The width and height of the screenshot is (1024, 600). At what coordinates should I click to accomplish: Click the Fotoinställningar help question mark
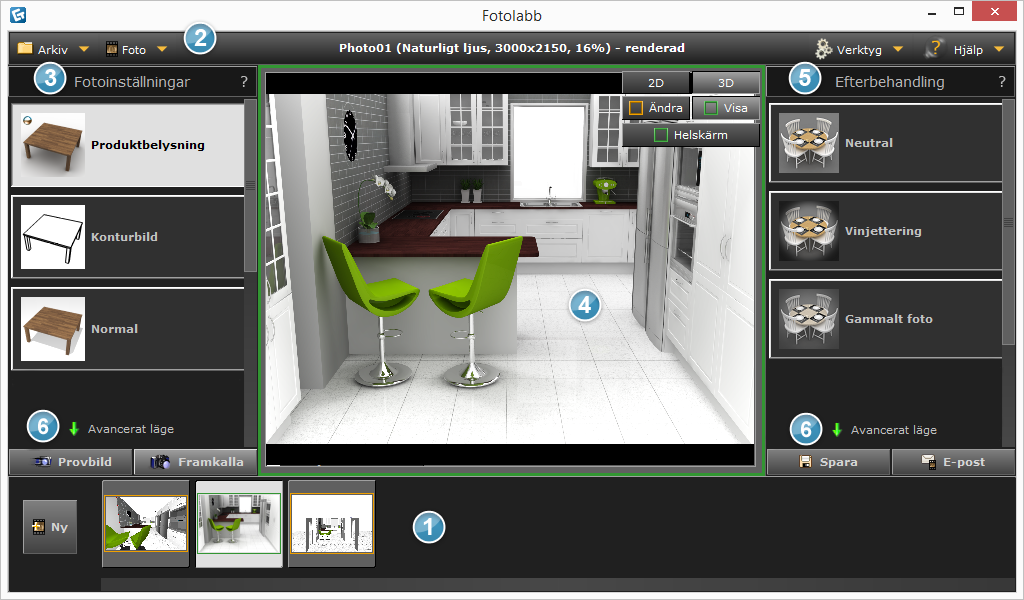[x=244, y=82]
